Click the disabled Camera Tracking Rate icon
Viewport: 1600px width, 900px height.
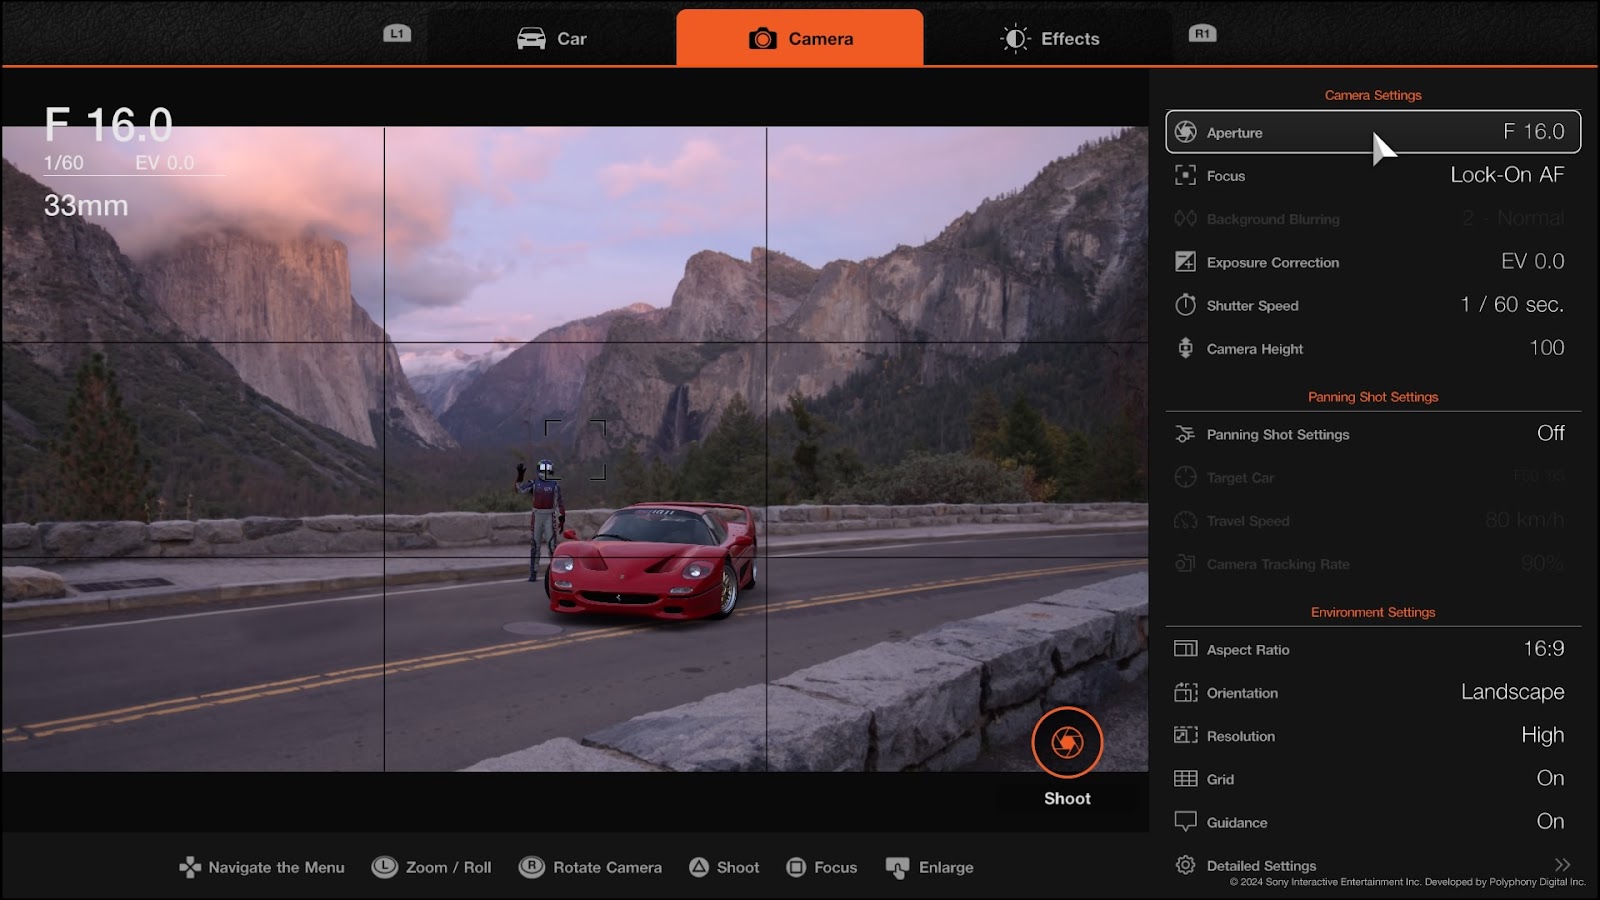click(x=1186, y=564)
